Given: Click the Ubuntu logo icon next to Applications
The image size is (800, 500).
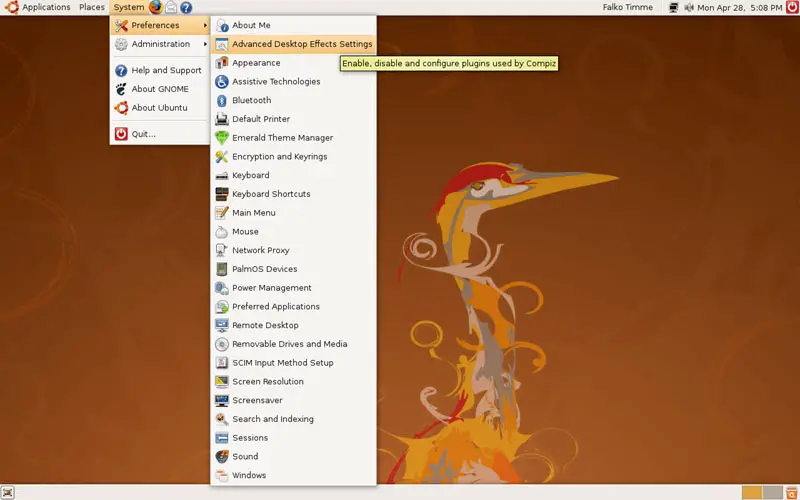Looking at the screenshot, I should (x=11, y=7).
